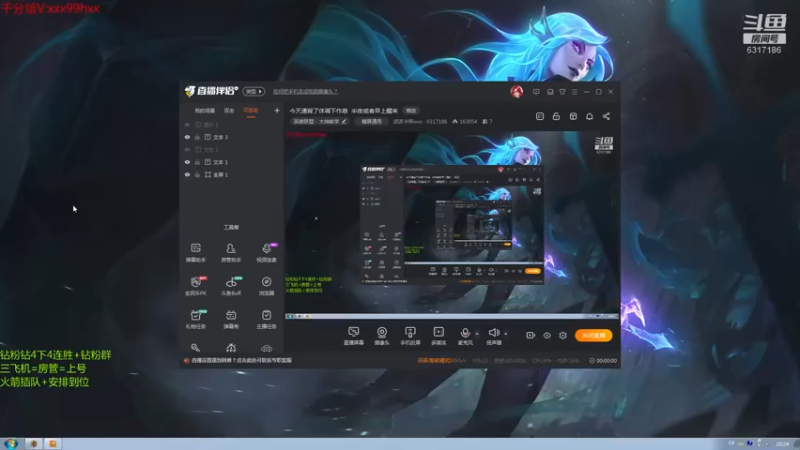Click the 横屏通用 pill button
This screenshot has width=800, height=450.
point(371,121)
